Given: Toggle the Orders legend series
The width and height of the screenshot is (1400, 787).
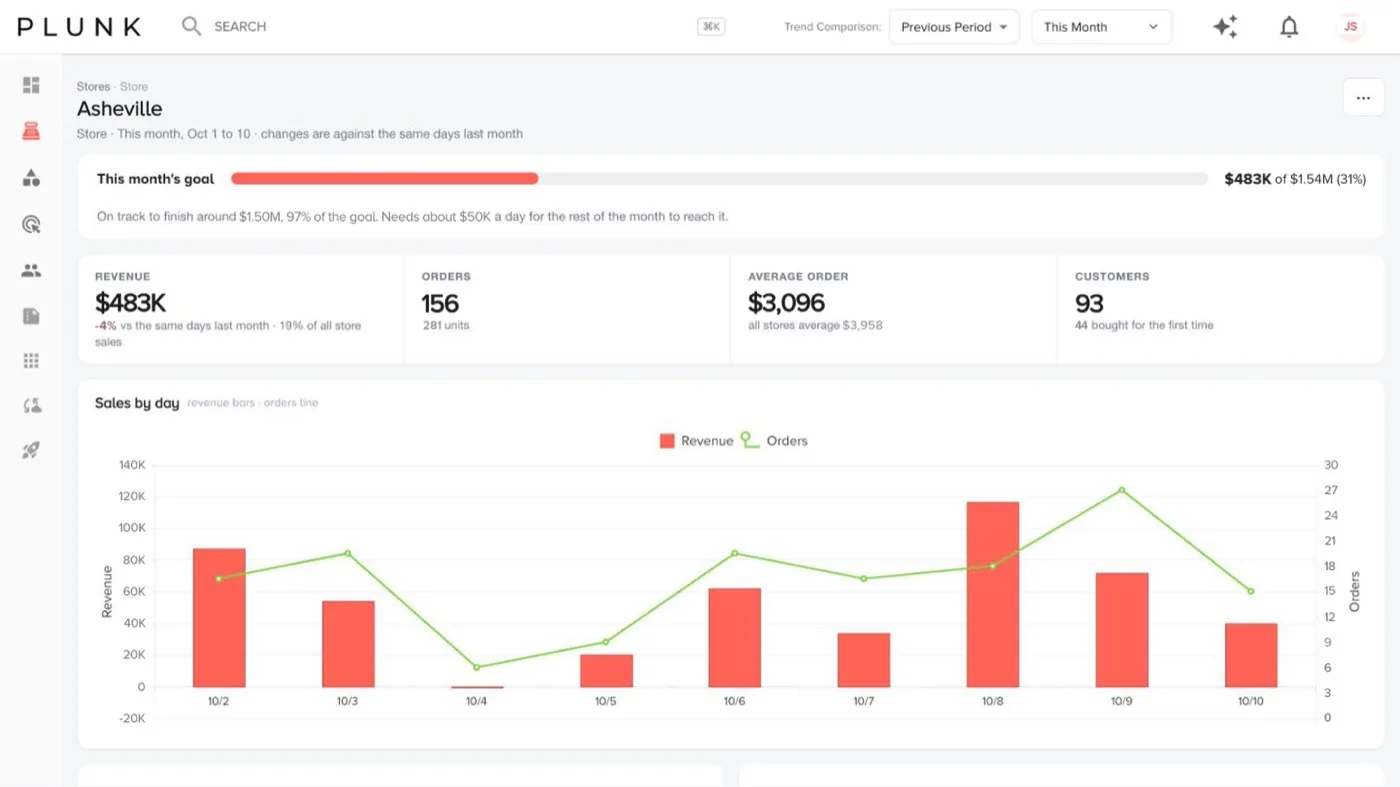Looking at the screenshot, I should click(774, 441).
